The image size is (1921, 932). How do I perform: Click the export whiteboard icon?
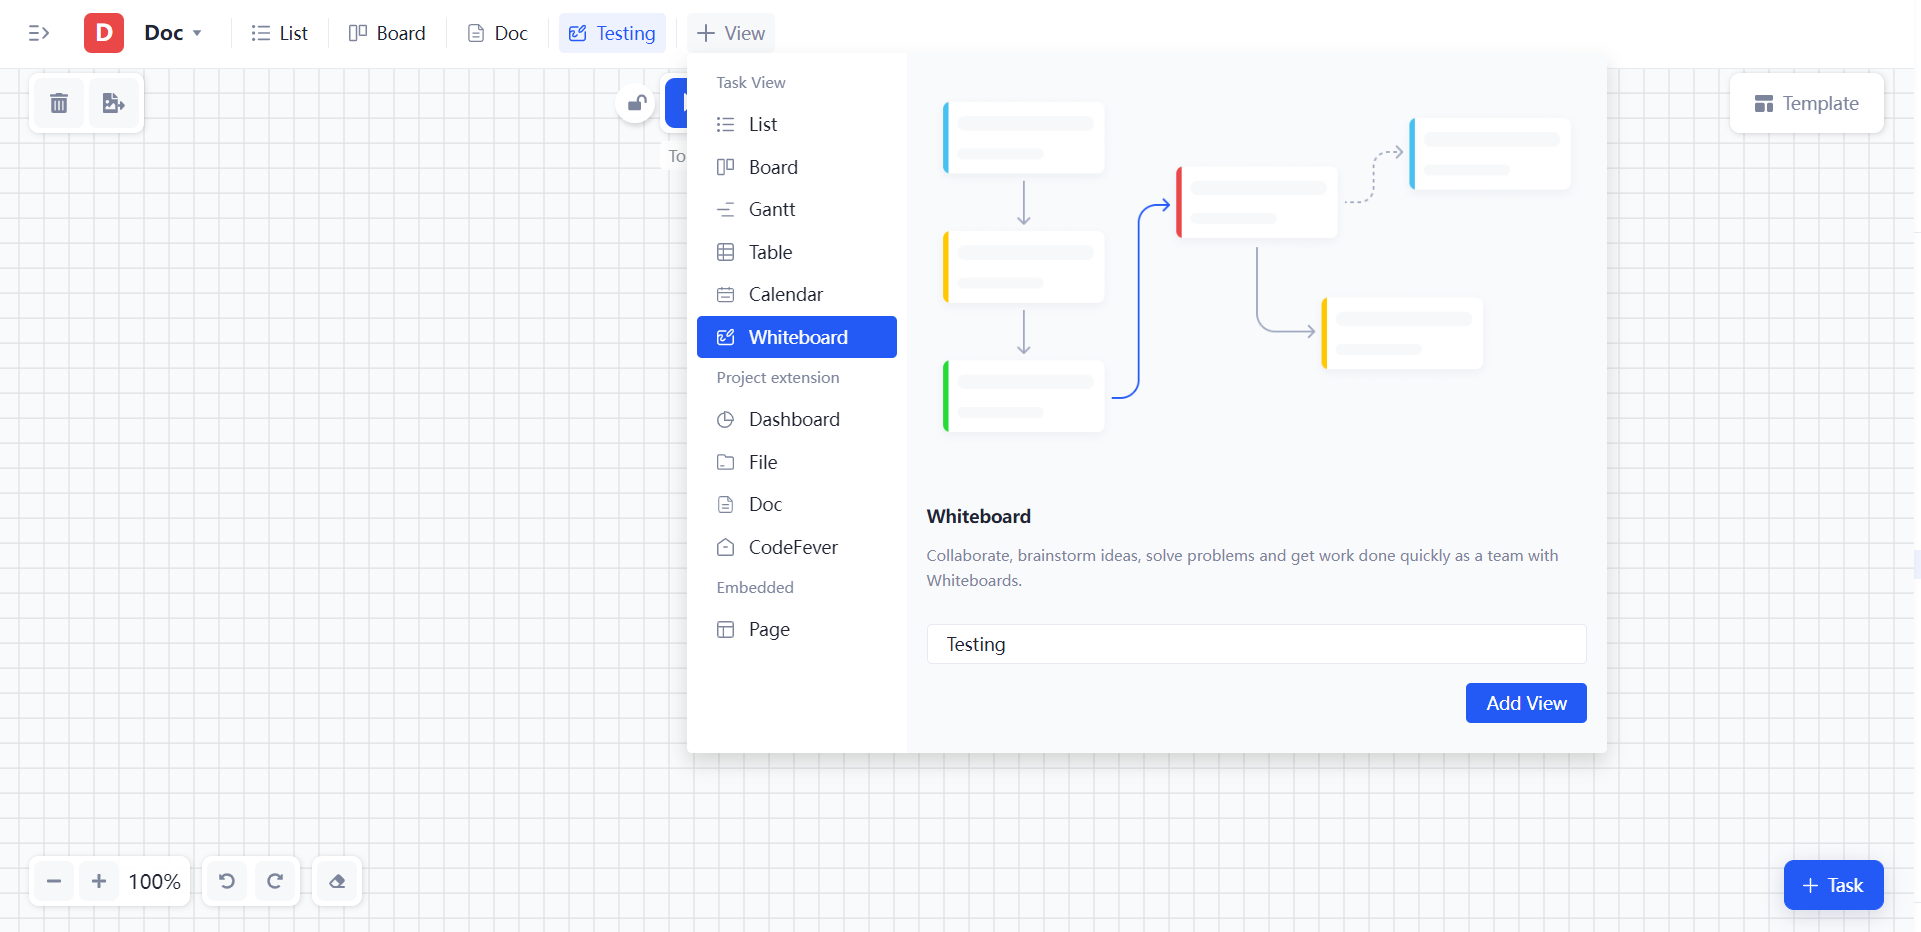click(114, 103)
